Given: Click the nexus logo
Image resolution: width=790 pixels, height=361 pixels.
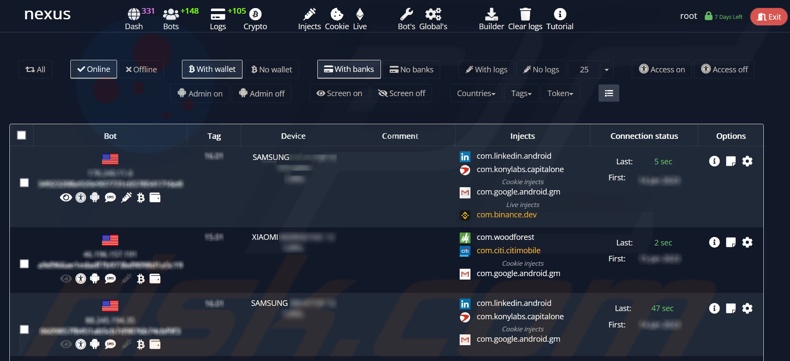Looking at the screenshot, I should (x=47, y=14).
